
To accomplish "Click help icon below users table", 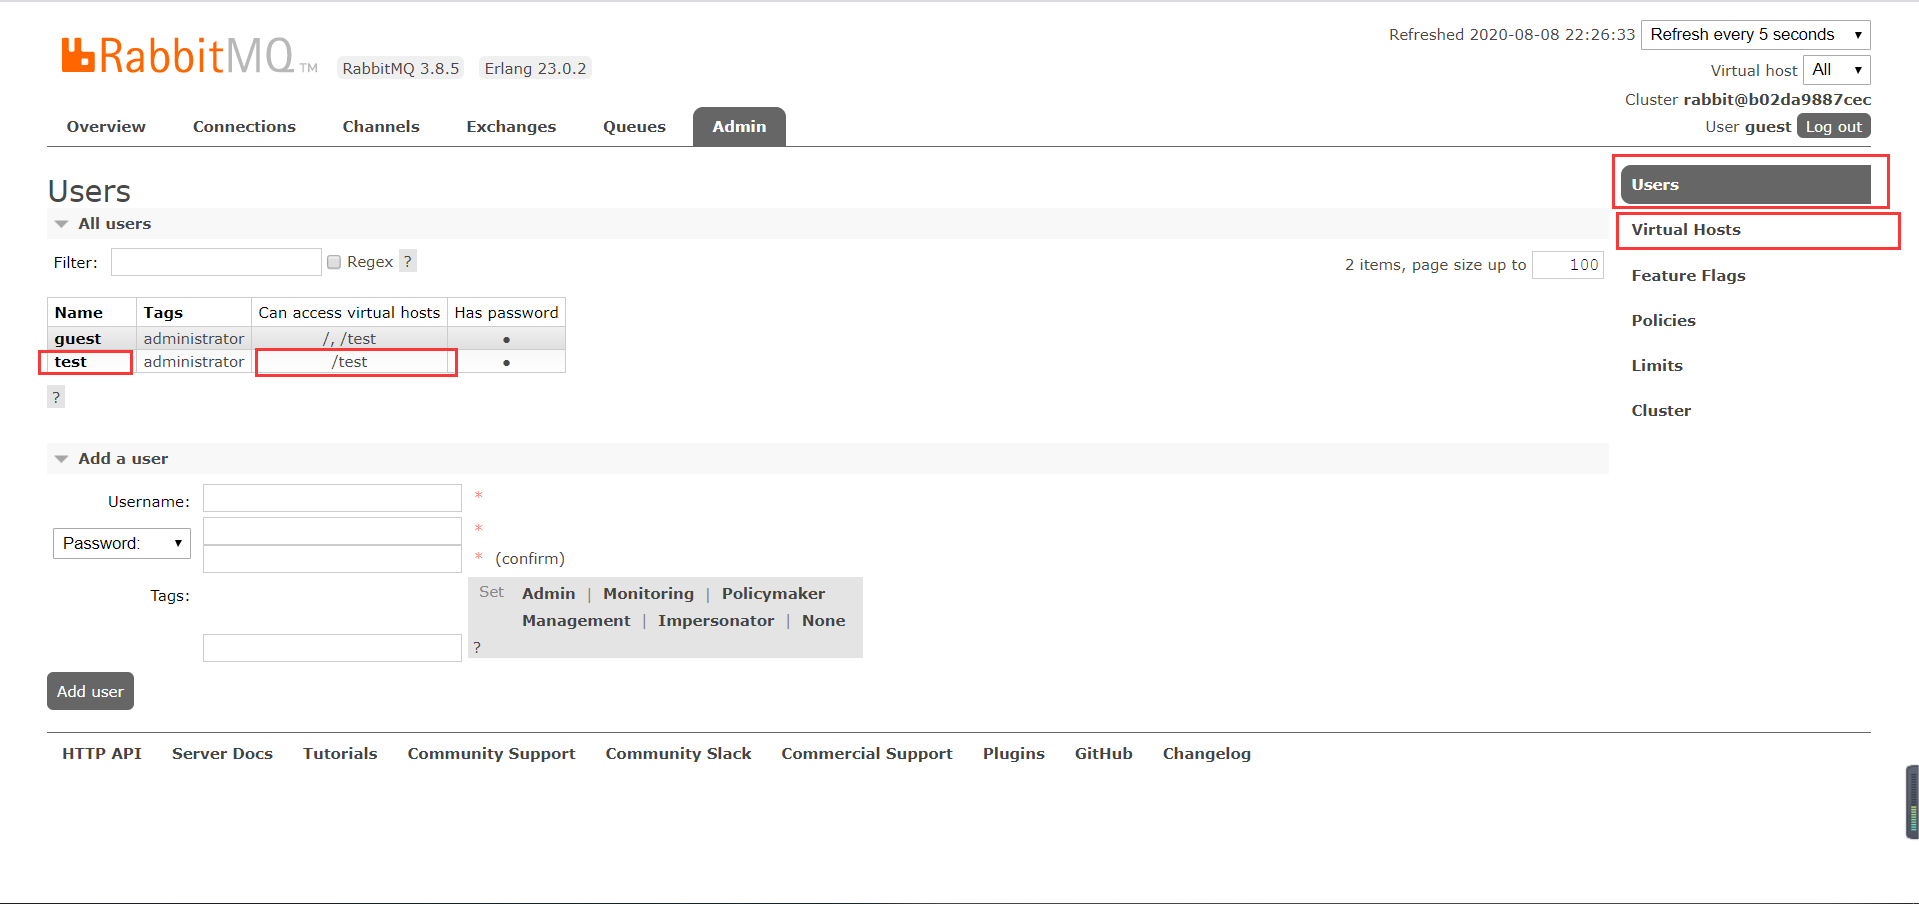I will click(56, 397).
